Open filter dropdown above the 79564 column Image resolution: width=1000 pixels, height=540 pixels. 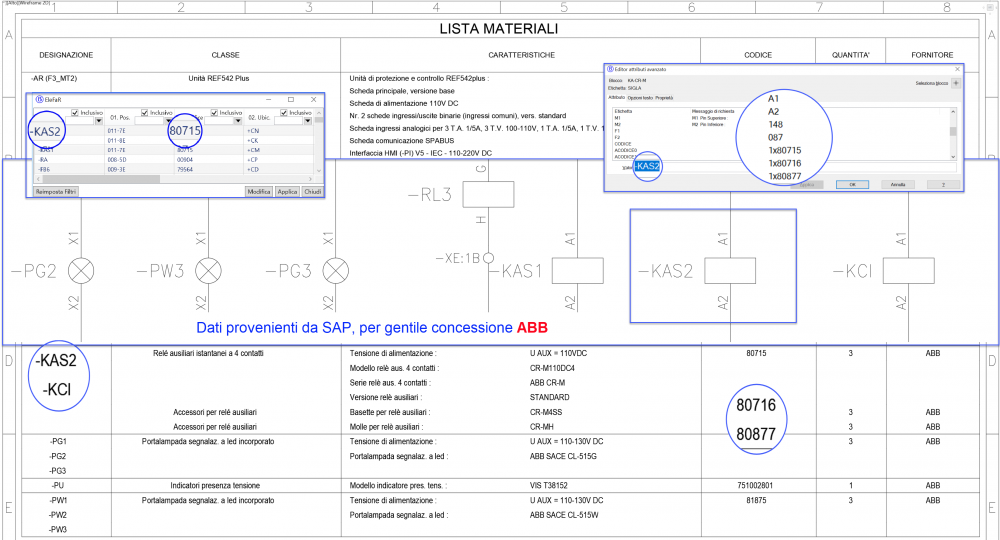[x=238, y=121]
